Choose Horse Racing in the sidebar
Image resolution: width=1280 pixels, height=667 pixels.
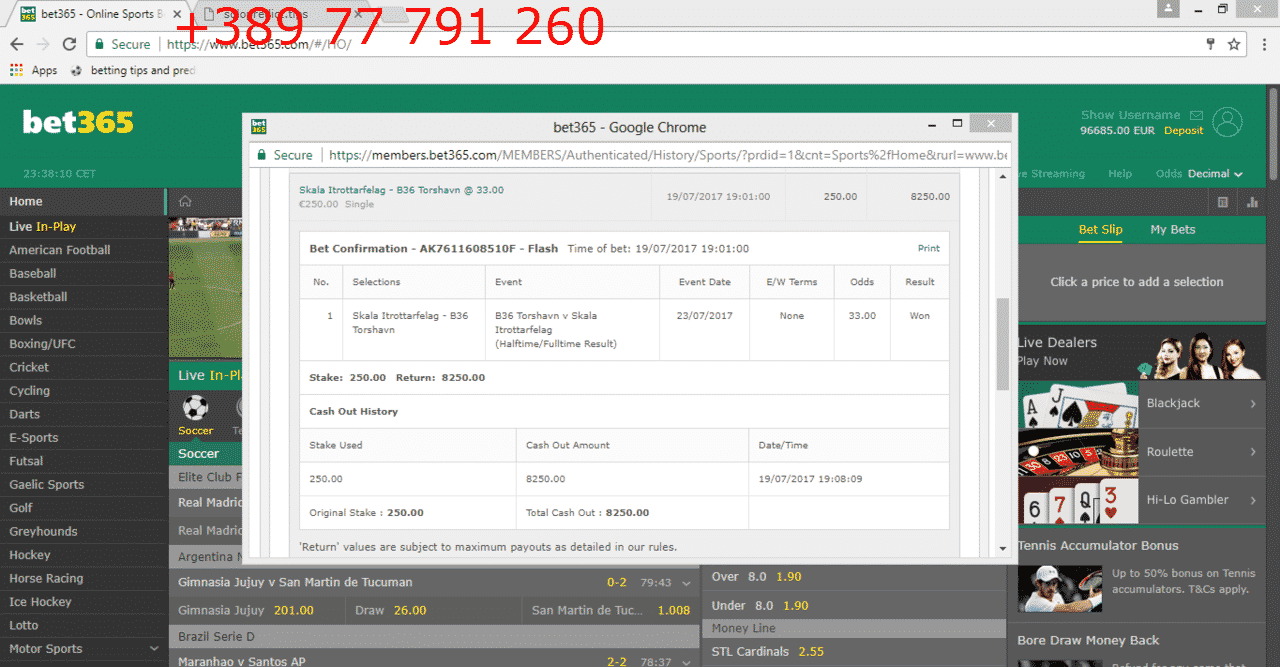(x=83, y=579)
